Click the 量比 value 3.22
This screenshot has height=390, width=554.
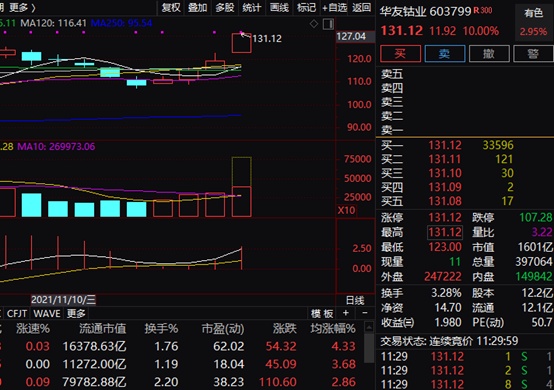542,232
